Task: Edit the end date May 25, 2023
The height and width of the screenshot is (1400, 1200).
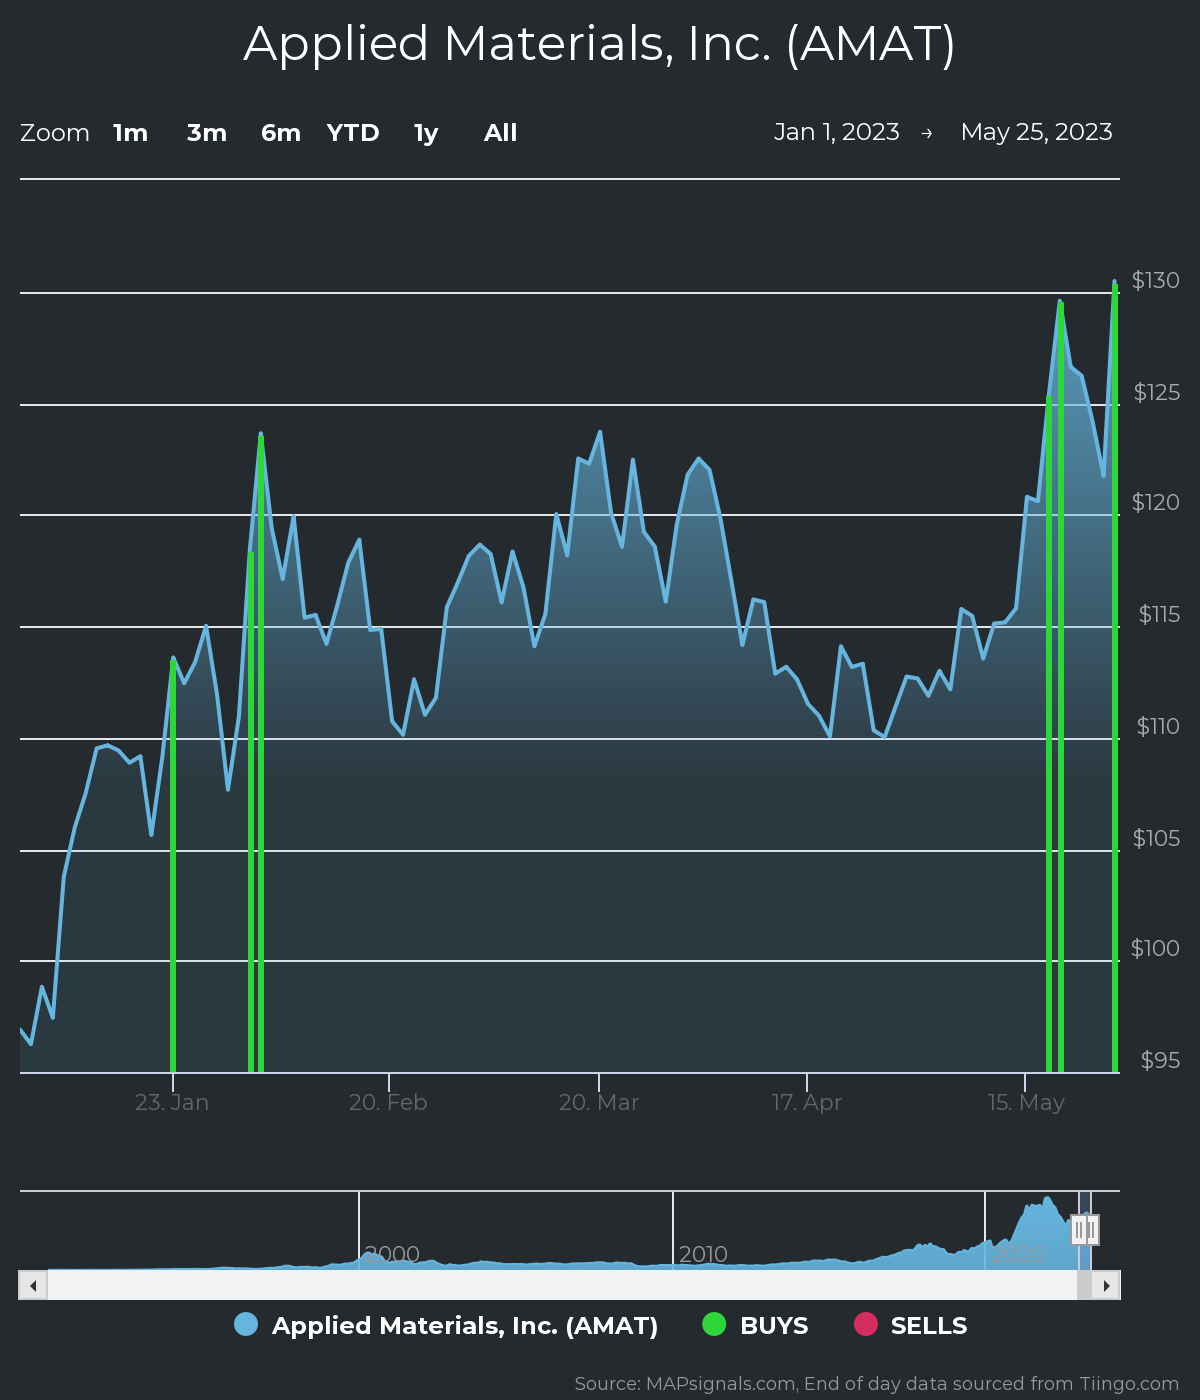Action: [1037, 132]
